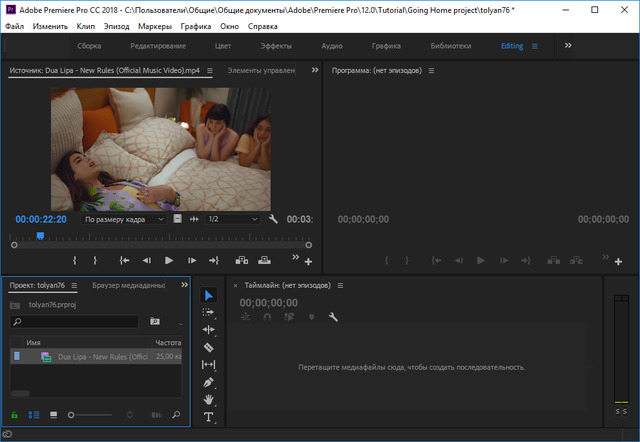This screenshot has width=640, height=442.
Task: Open the 'По размеру кадра' zoom dropdown
Action: tap(124, 219)
